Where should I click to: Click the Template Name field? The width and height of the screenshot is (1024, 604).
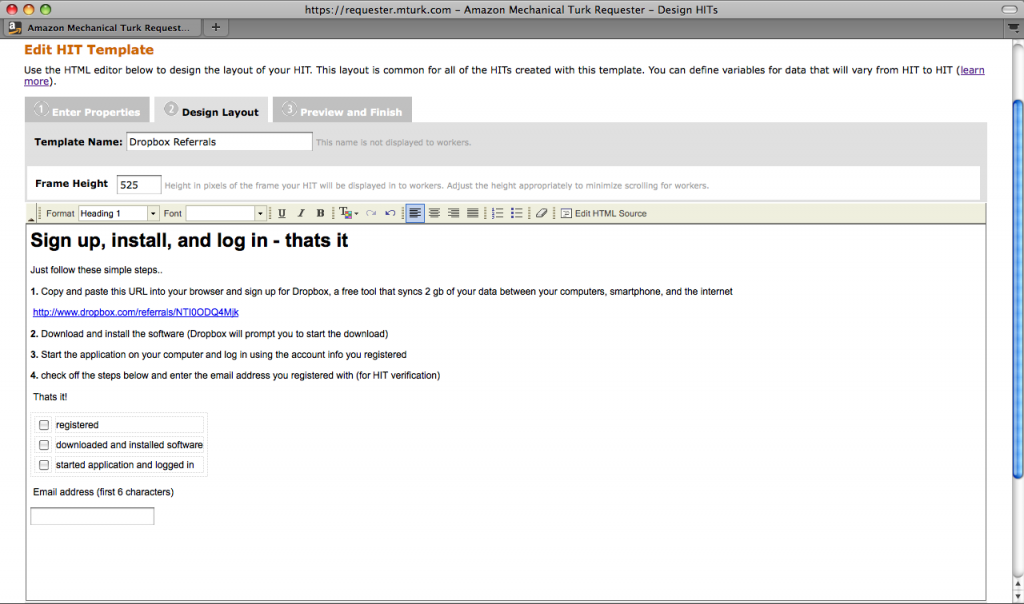pyautogui.click(x=219, y=142)
